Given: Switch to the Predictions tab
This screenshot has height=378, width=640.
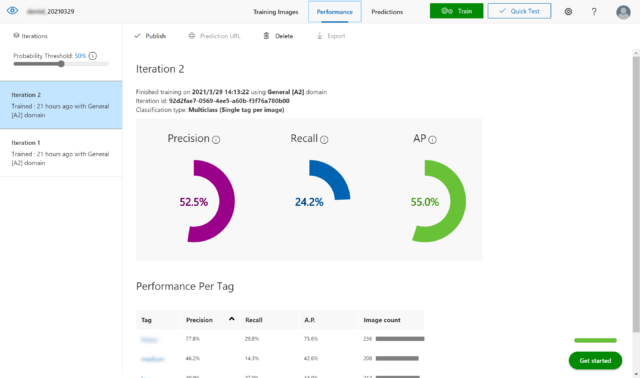Looking at the screenshot, I should (387, 12).
